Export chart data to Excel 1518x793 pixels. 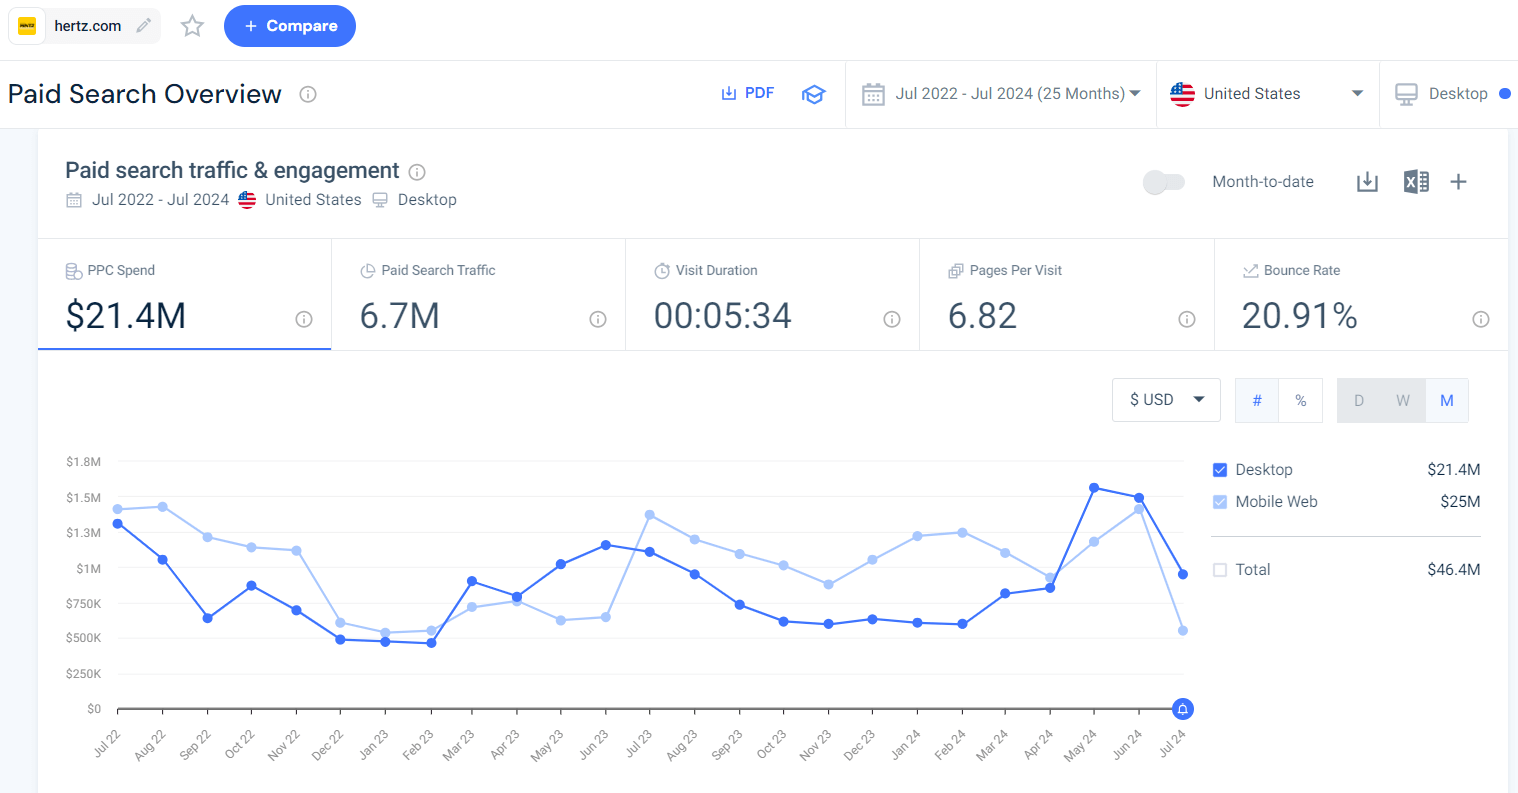tap(1415, 181)
